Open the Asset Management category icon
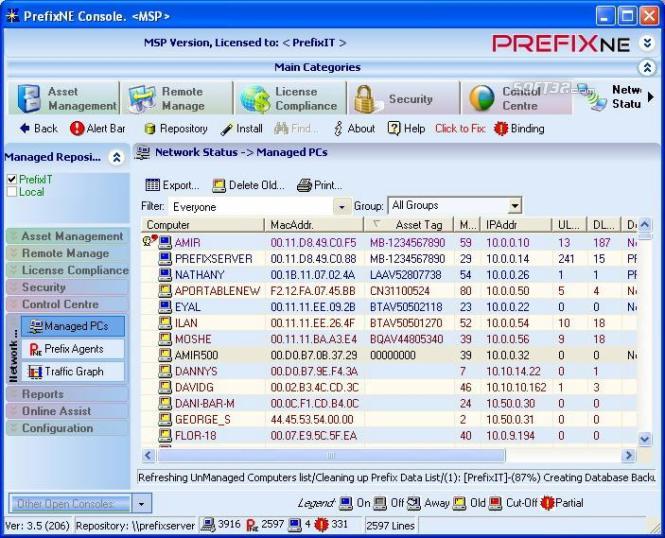The width and height of the screenshot is (665, 538). click(x=29, y=98)
